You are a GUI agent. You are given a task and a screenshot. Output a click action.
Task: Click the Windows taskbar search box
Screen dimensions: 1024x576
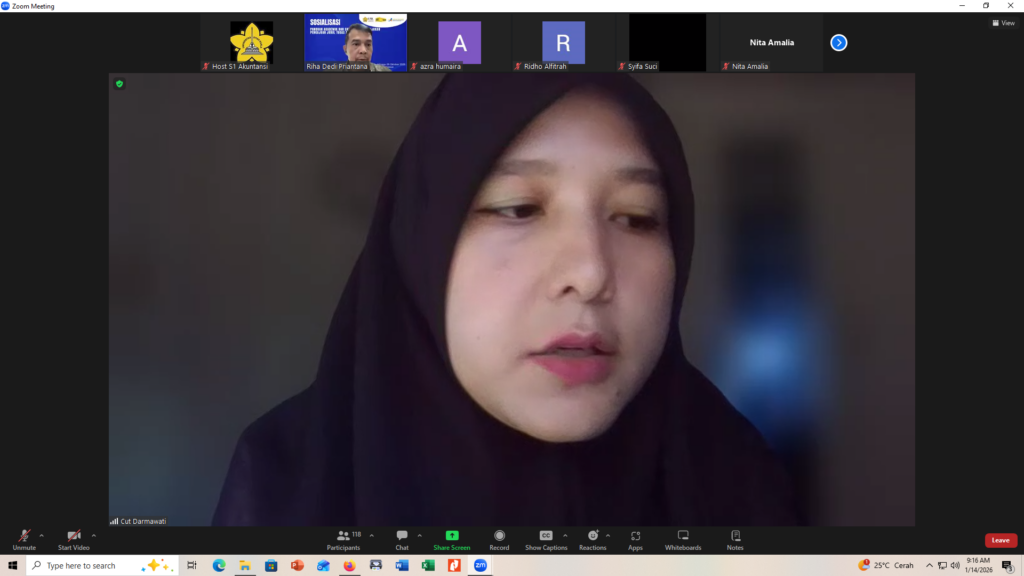[x=102, y=566]
